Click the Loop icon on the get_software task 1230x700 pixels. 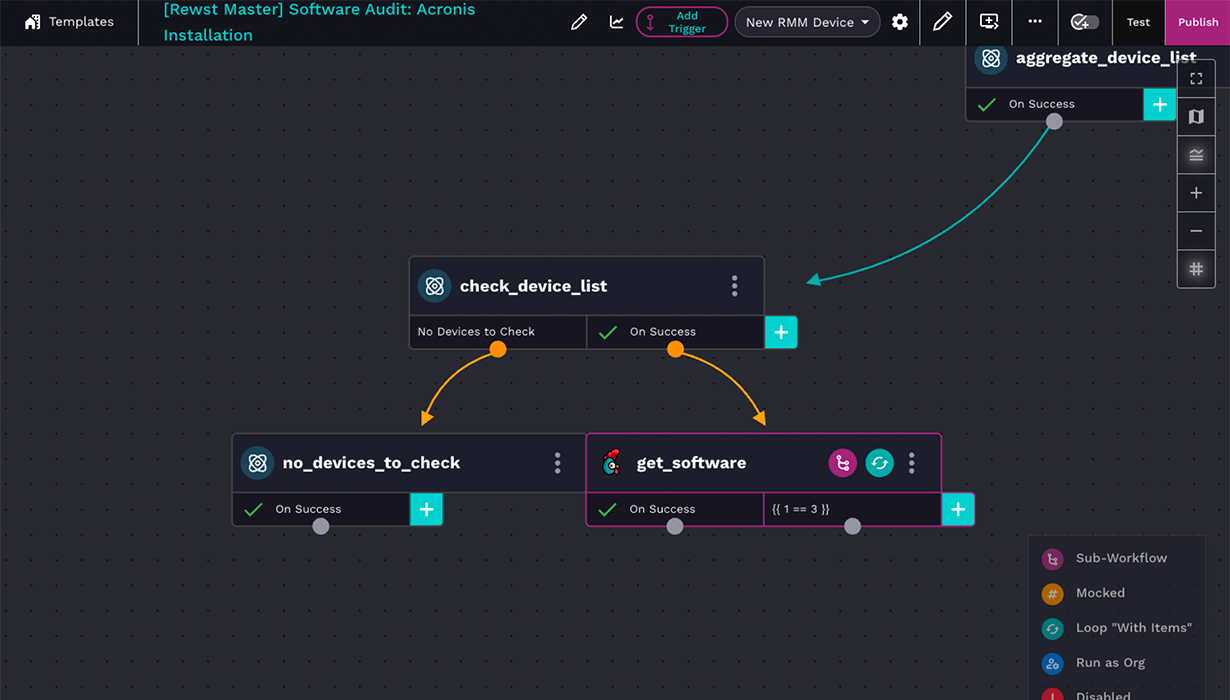pyautogui.click(x=879, y=462)
